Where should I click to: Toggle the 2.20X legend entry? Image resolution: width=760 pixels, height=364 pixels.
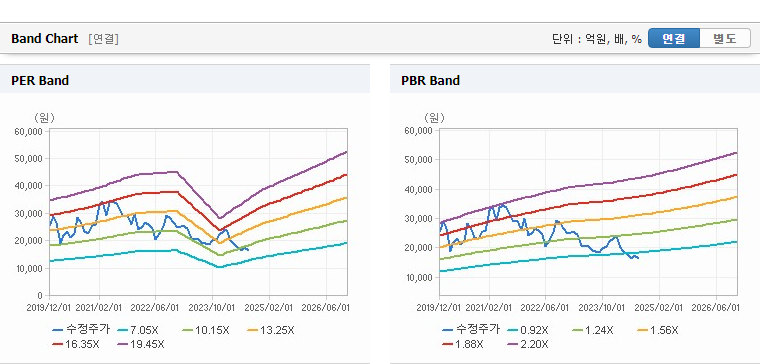[x=527, y=344]
